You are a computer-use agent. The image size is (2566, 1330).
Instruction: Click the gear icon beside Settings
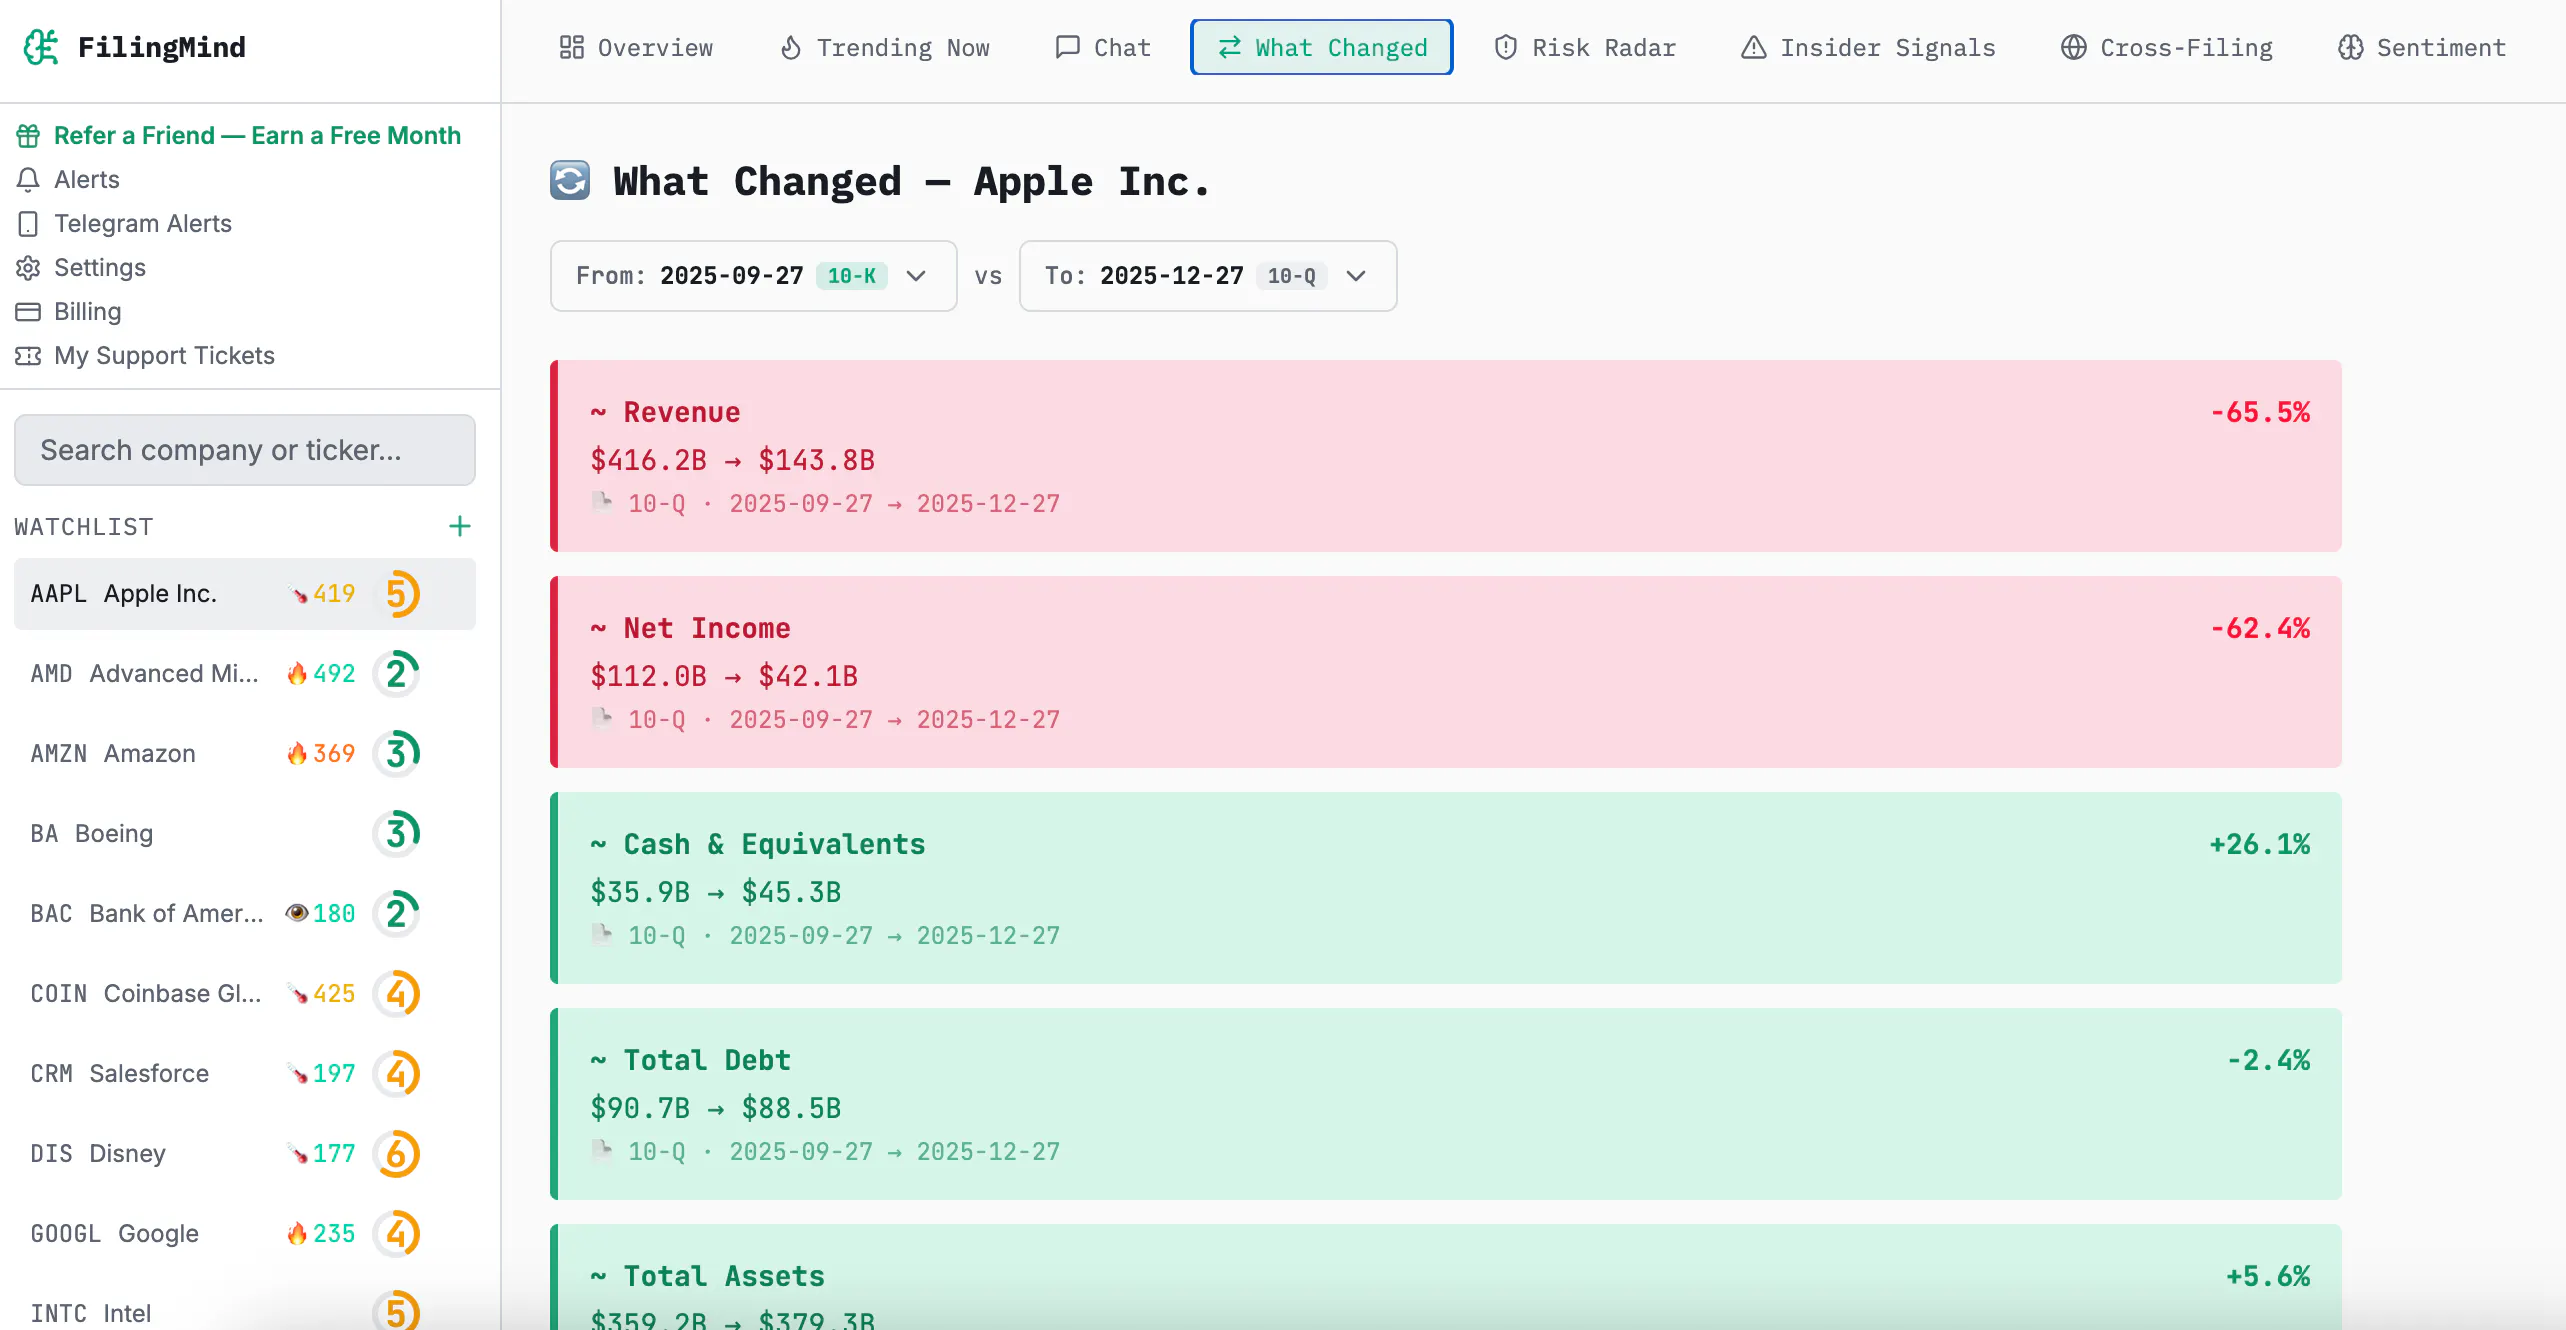coord(28,268)
